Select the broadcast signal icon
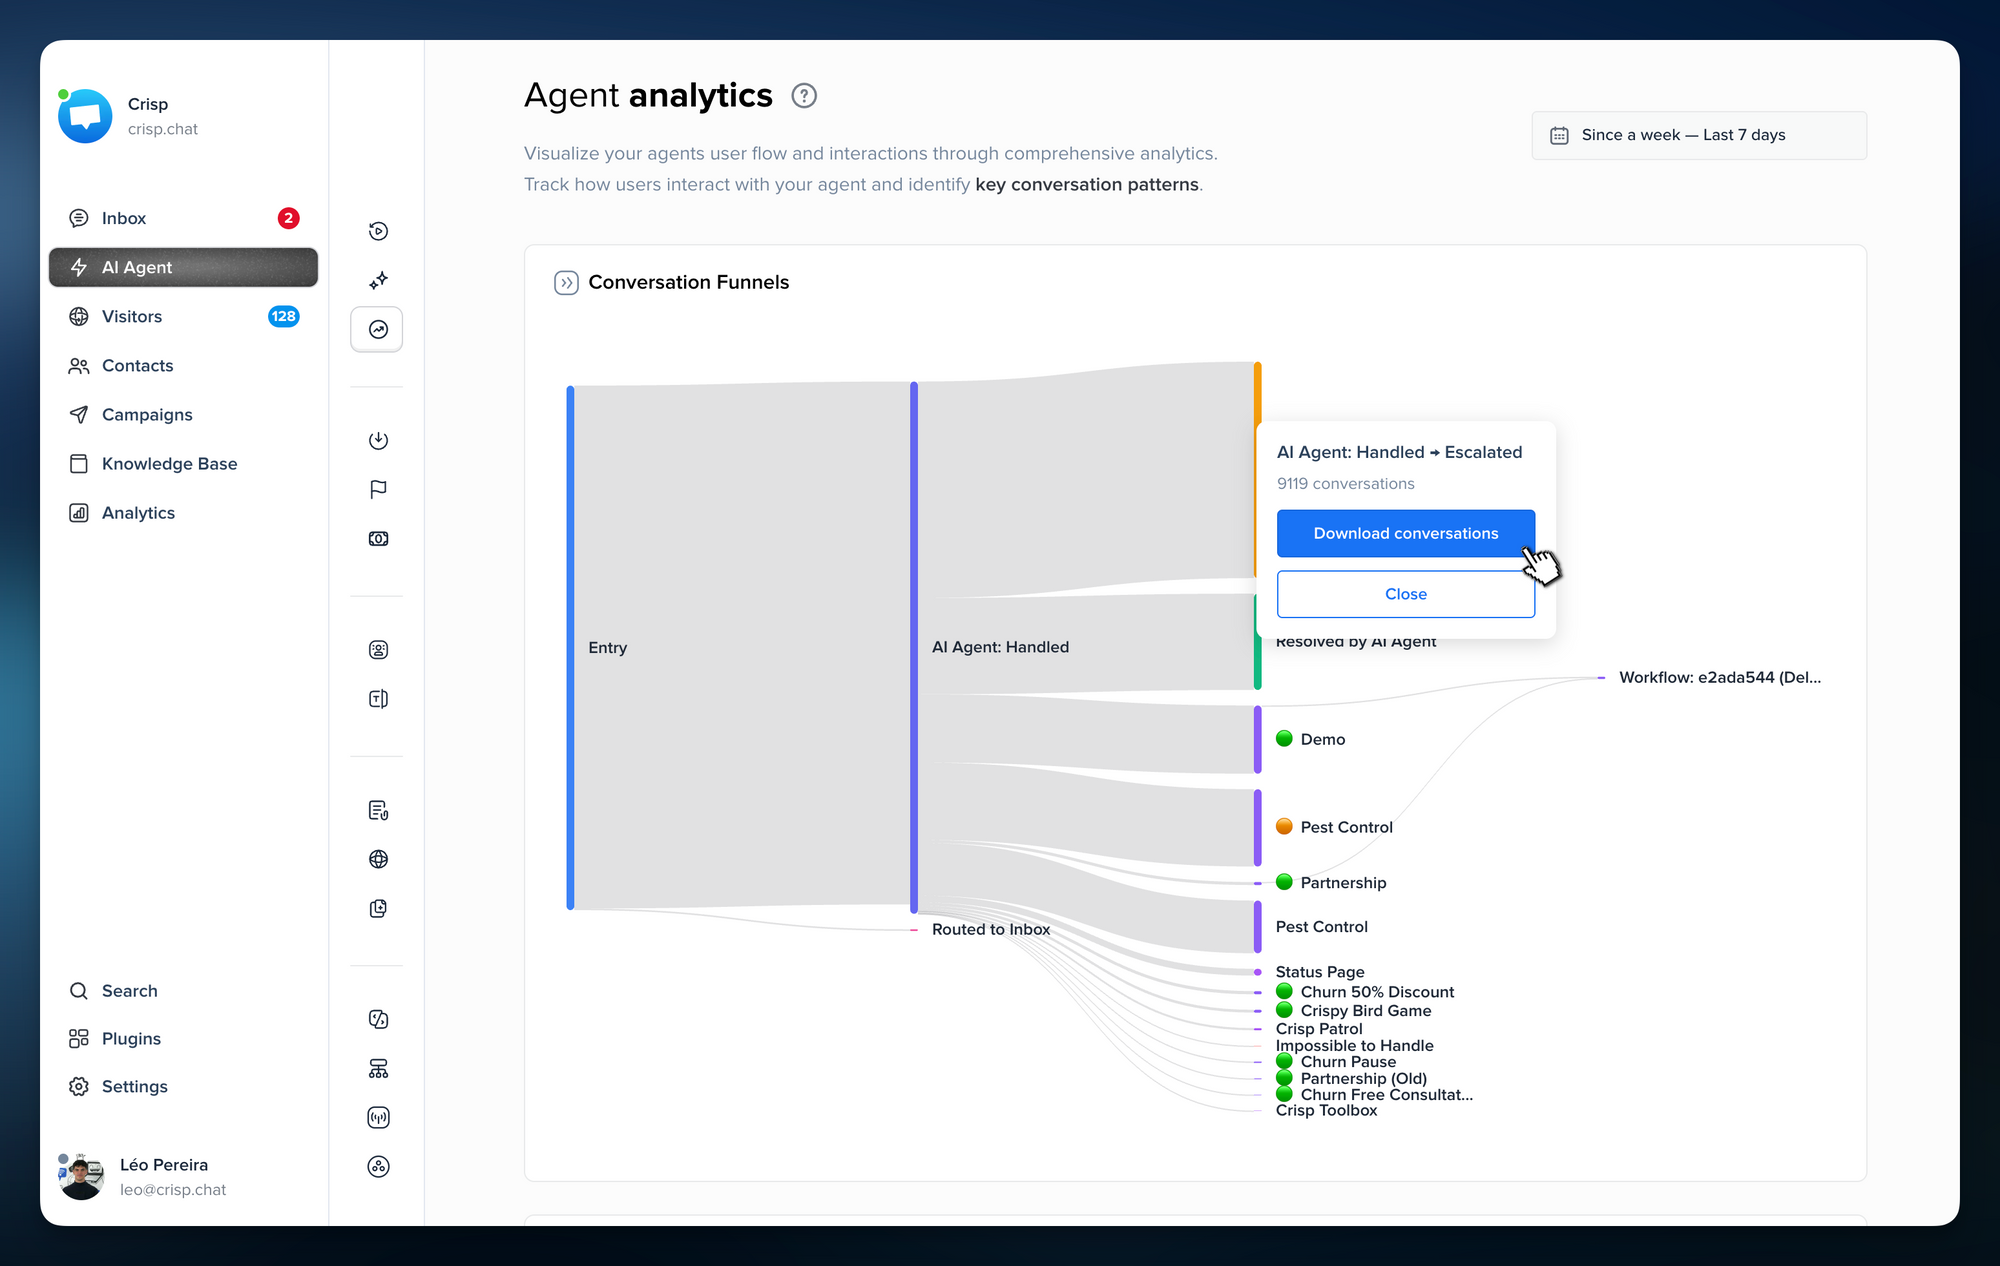 pyautogui.click(x=377, y=1117)
